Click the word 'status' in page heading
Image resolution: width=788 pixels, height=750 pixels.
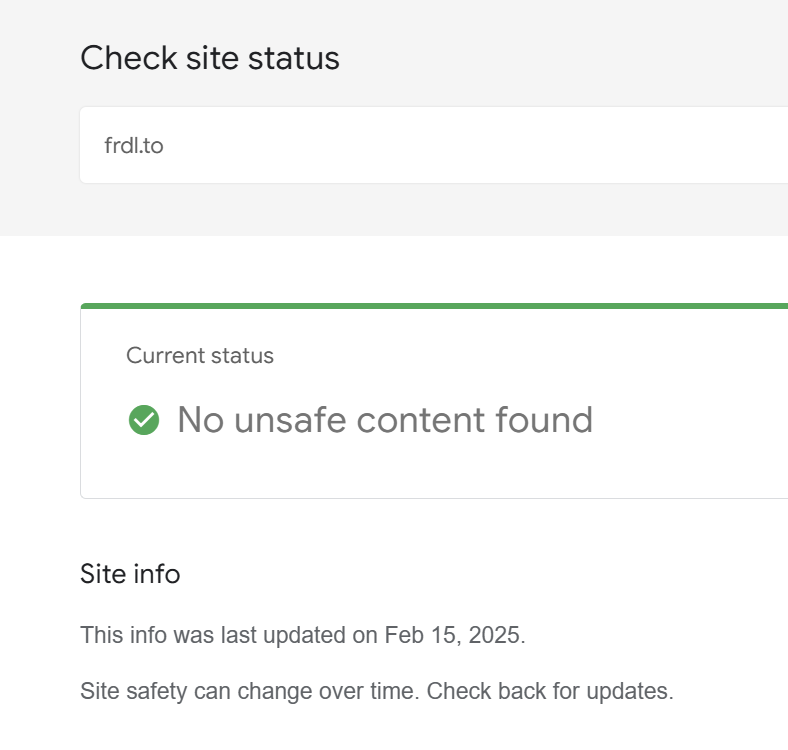tap(294, 58)
